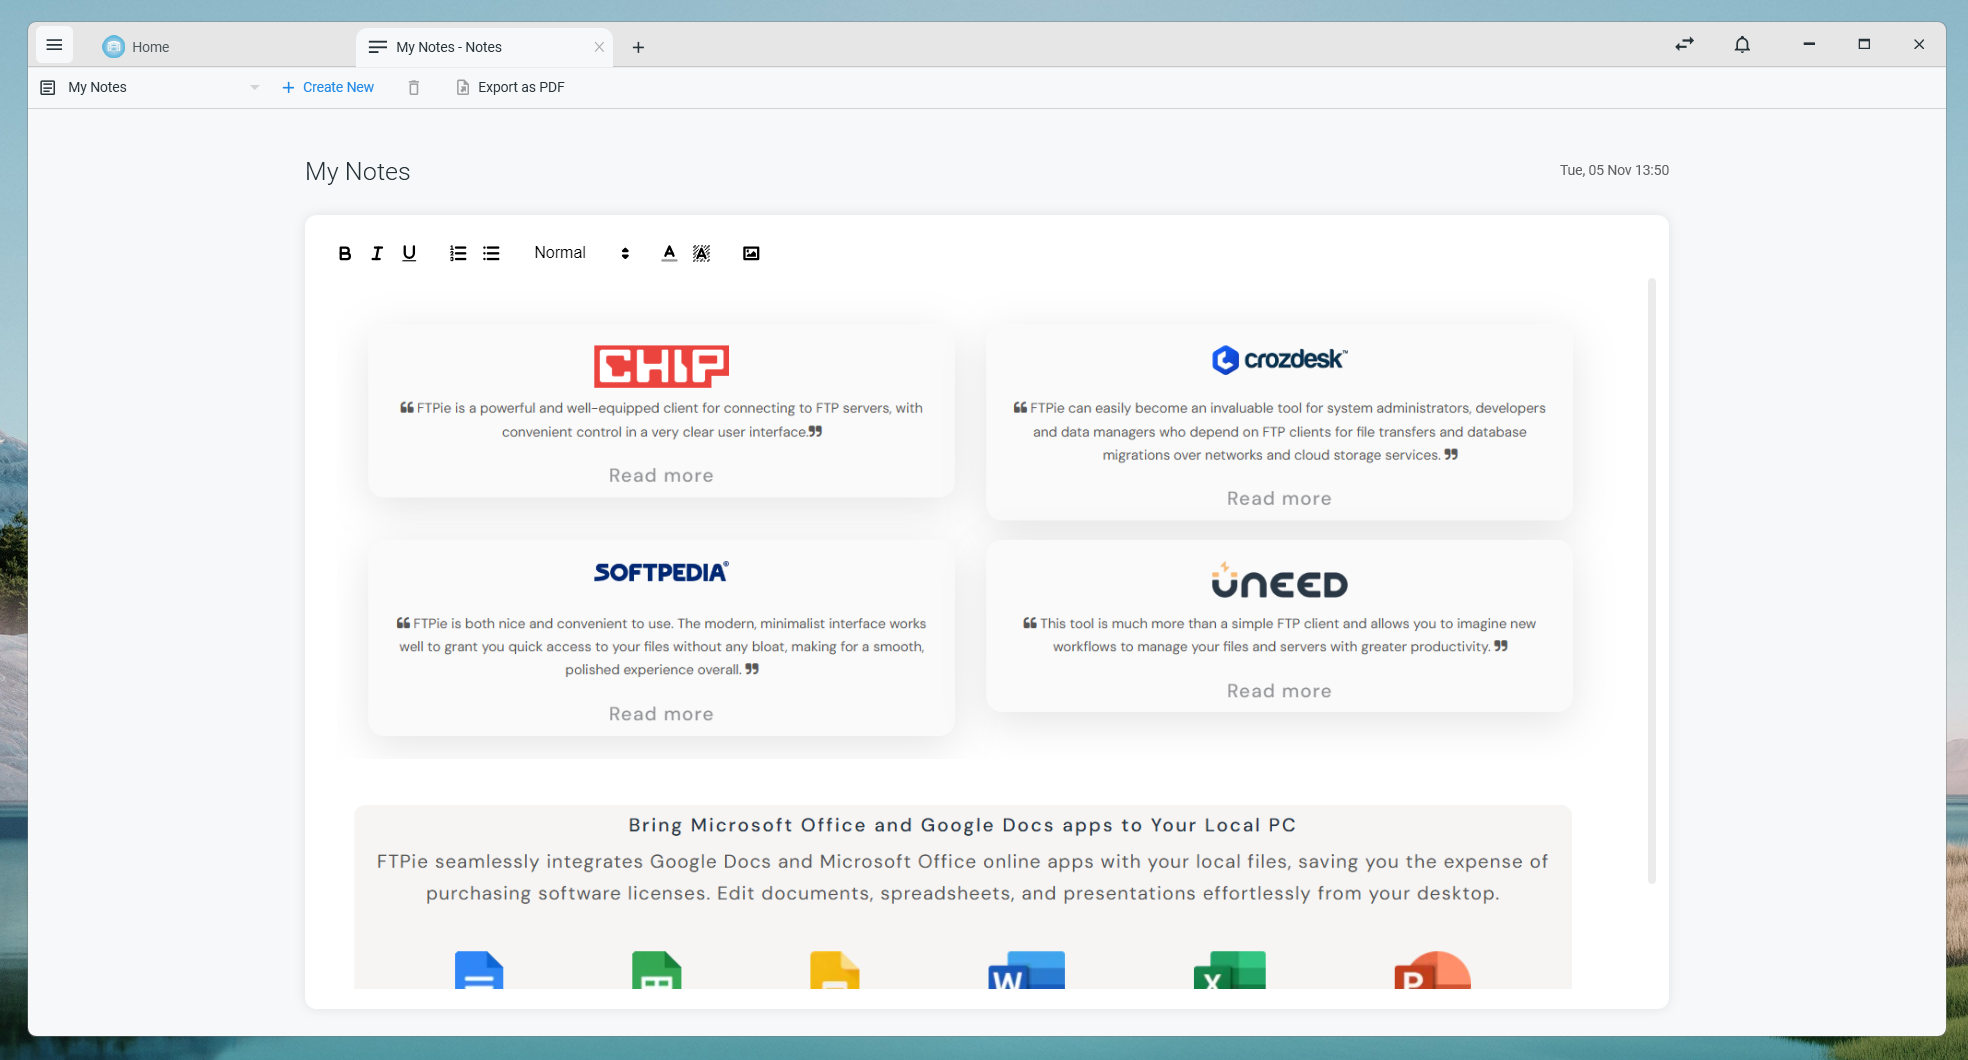The image size is (1968, 1060).
Task: Open the hamburger main menu
Action: click(x=54, y=45)
